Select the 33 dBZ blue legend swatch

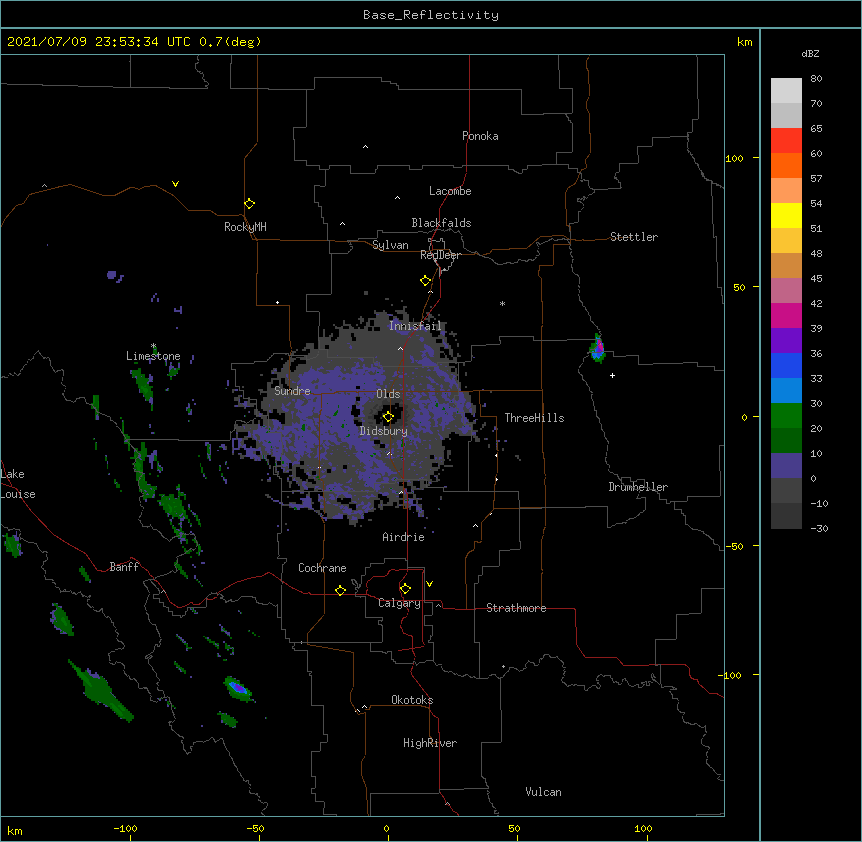(786, 390)
